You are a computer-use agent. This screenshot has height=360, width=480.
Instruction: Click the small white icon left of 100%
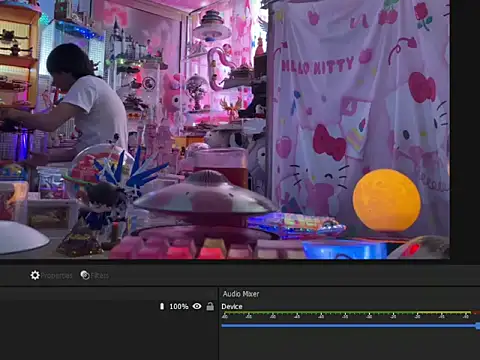click(162, 306)
